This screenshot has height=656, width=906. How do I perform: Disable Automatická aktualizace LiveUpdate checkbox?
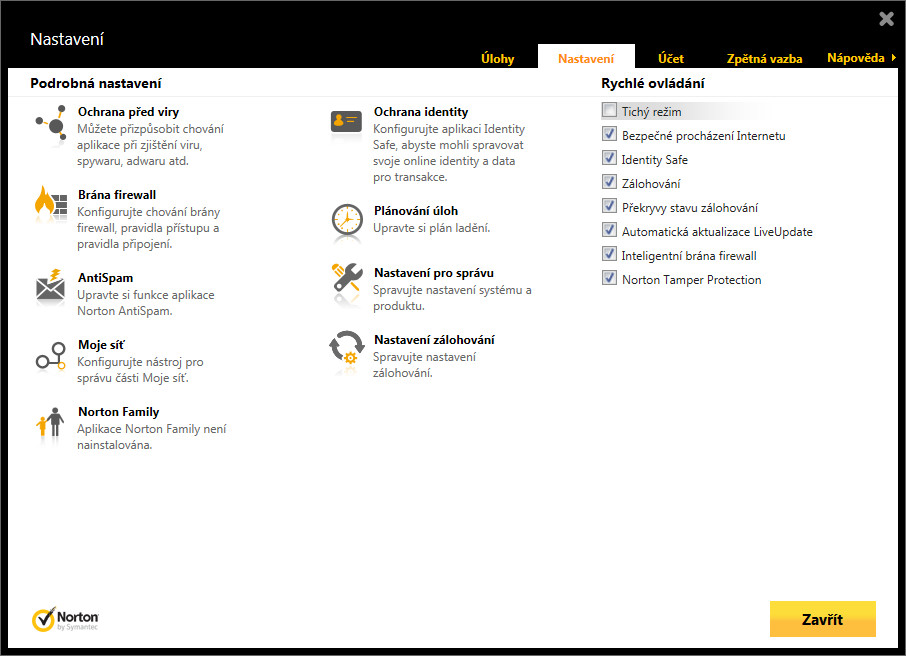tap(609, 230)
